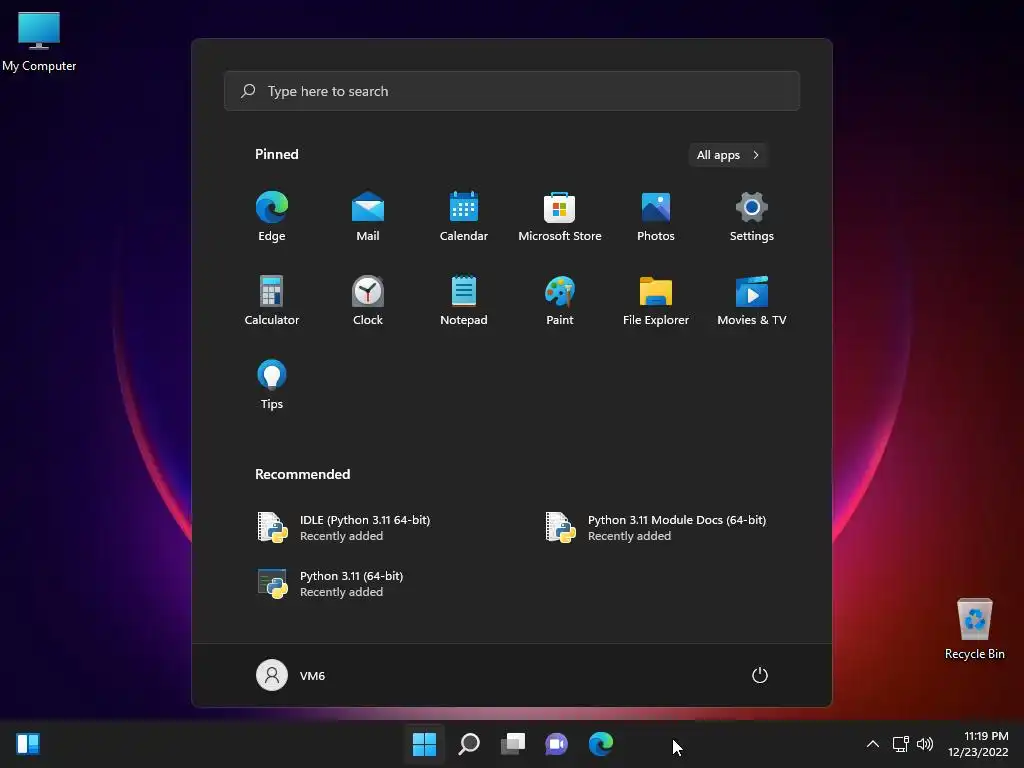
Task: Open the Widgets panel icon
Action: (28, 744)
